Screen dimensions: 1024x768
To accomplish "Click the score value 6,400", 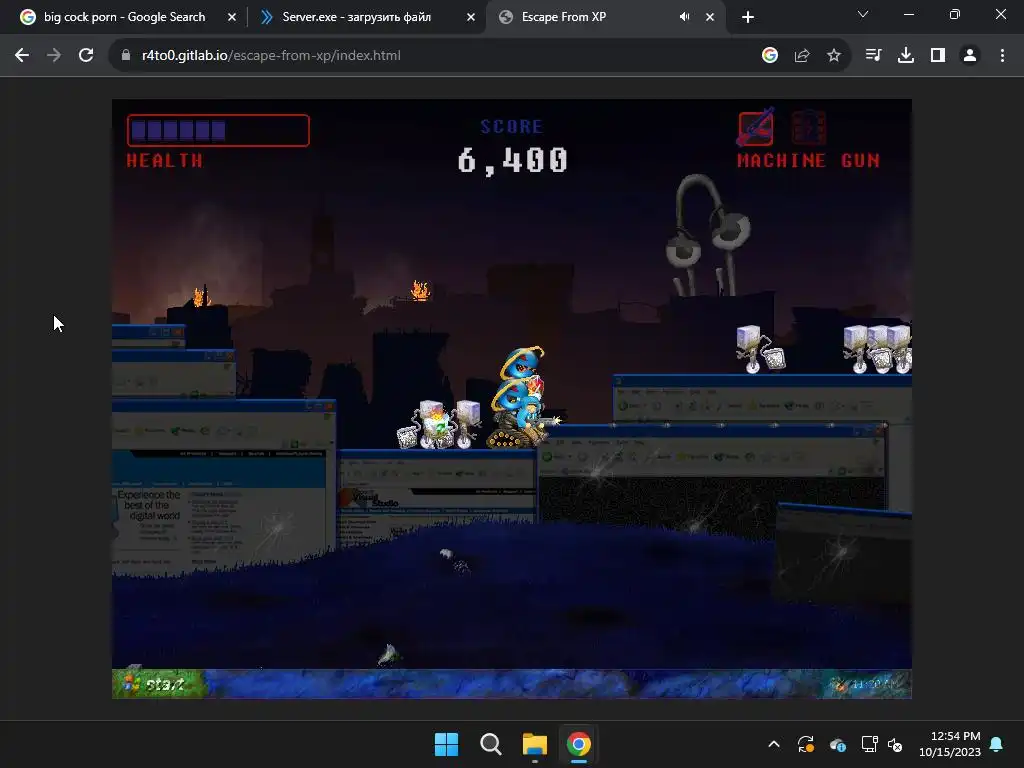I will point(513,161).
